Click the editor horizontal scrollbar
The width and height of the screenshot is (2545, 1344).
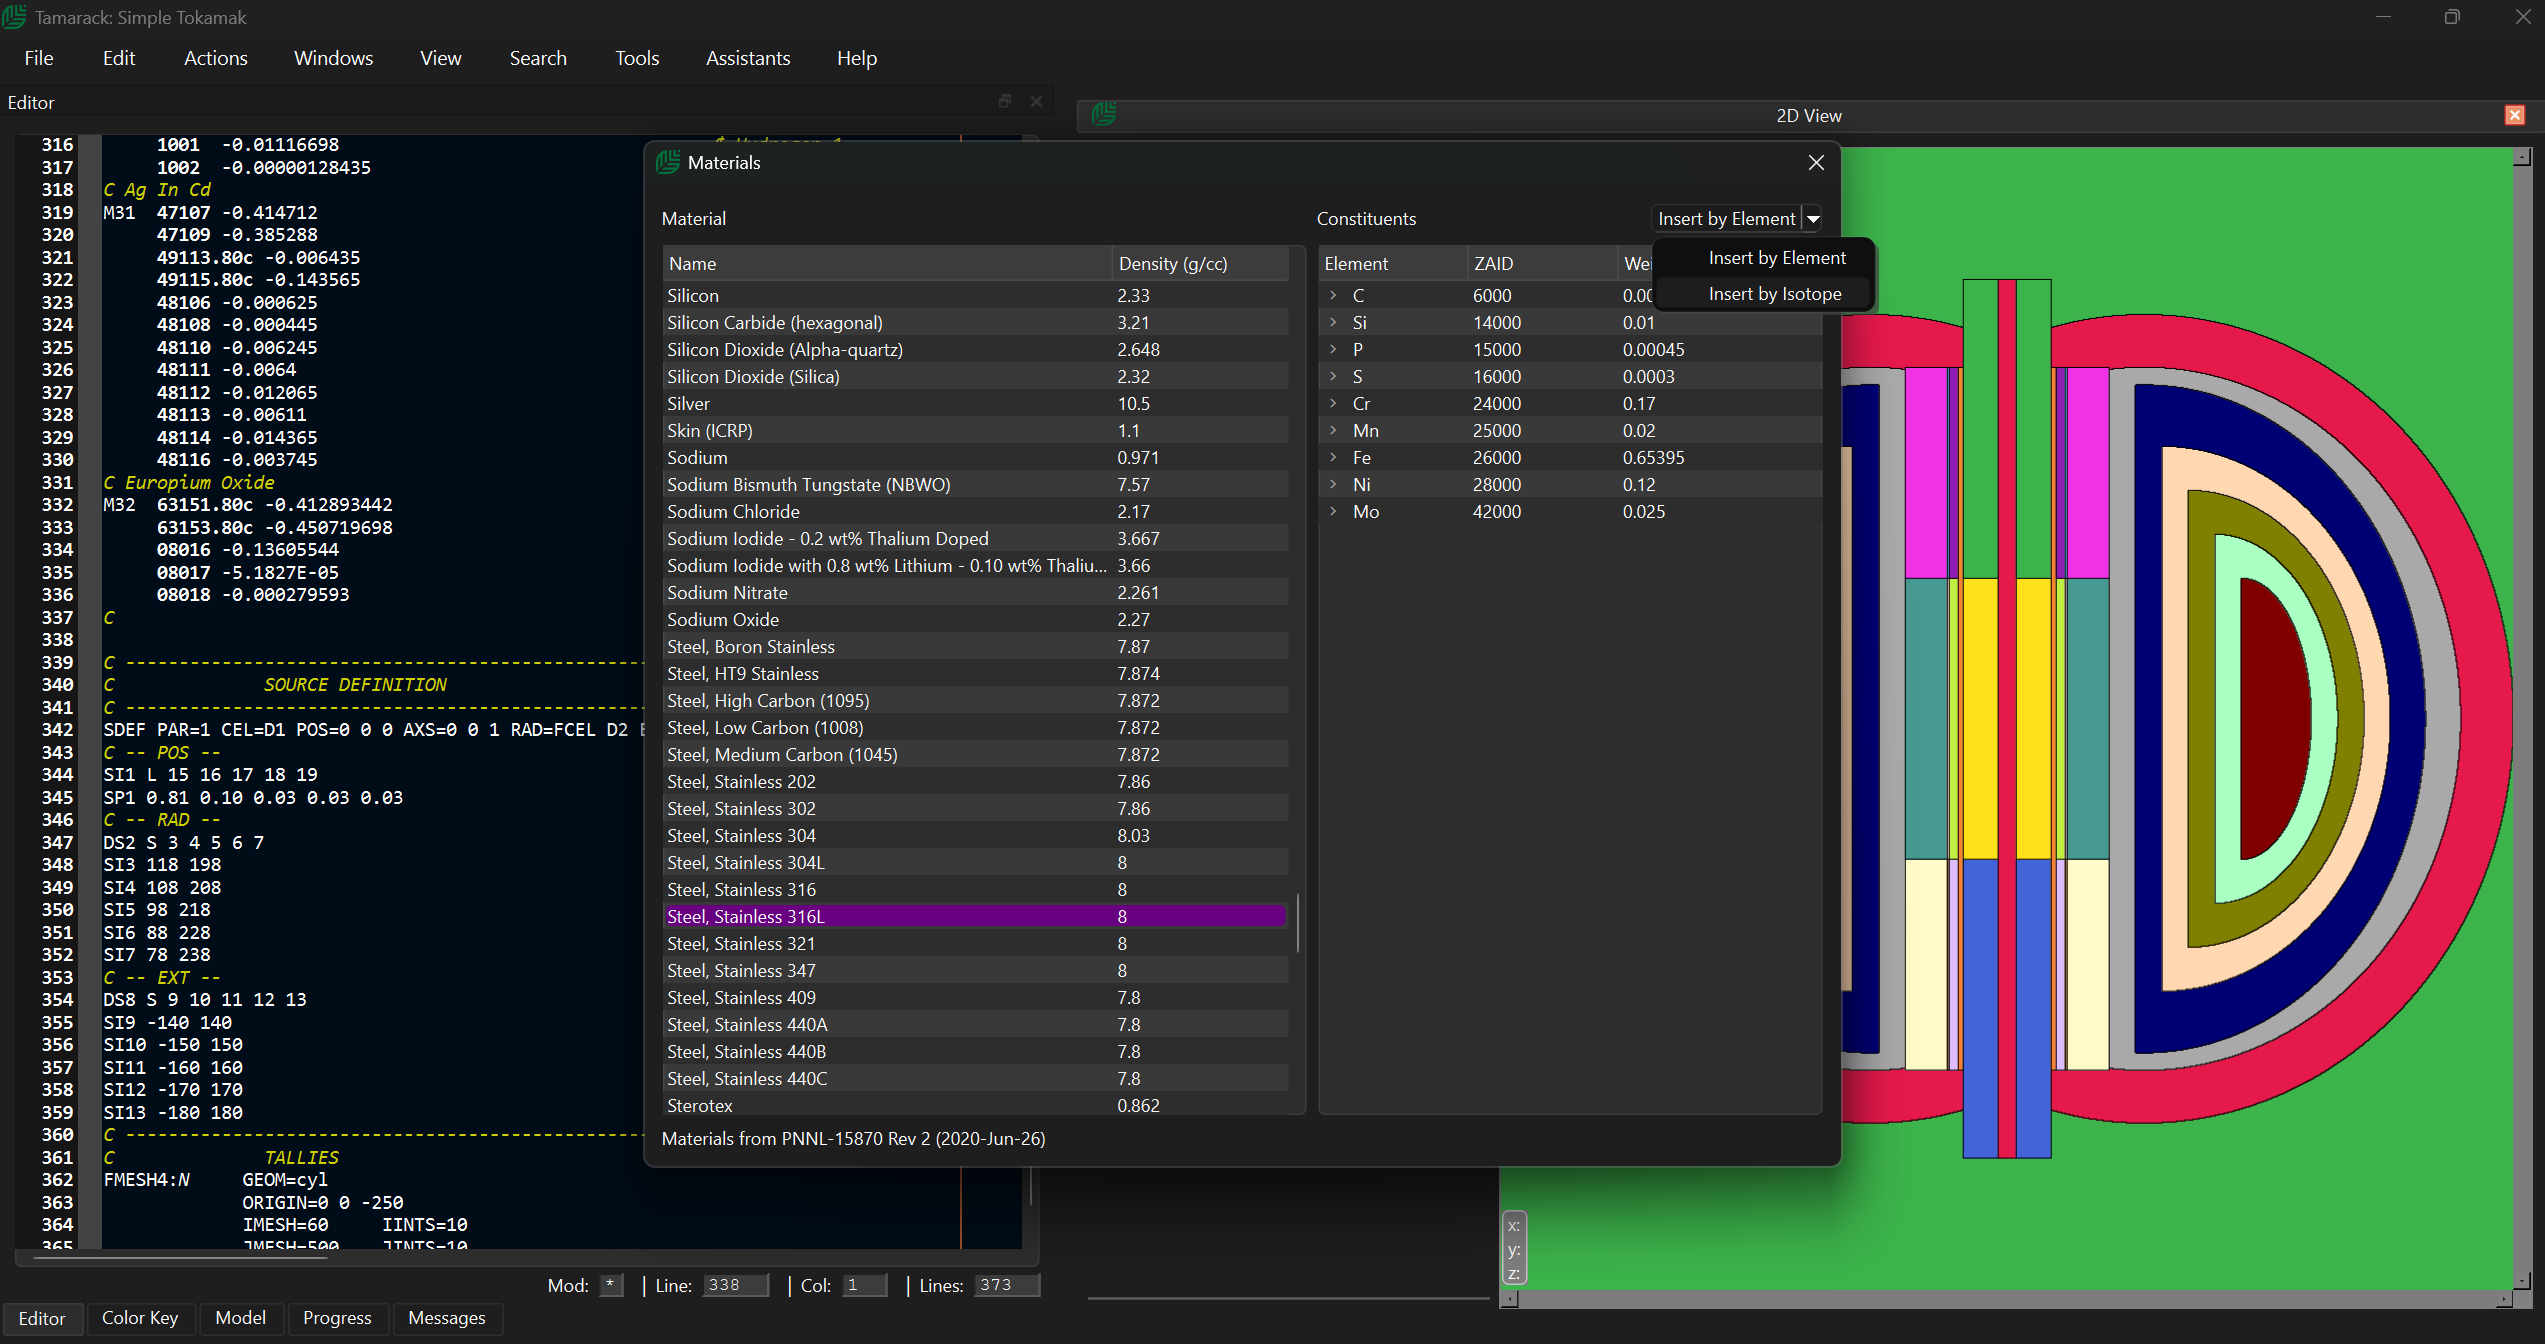click(x=180, y=1257)
